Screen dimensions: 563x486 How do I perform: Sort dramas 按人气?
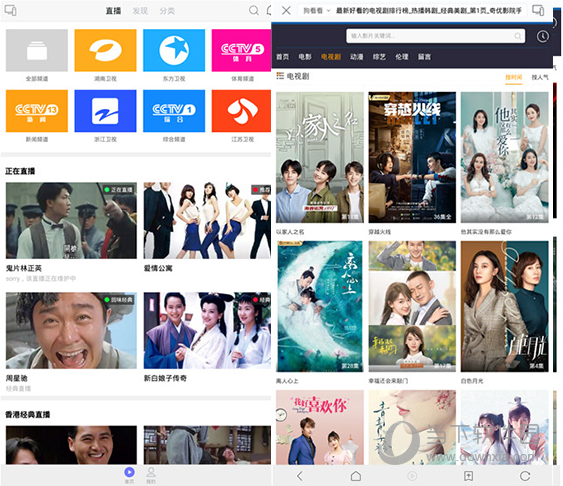click(x=540, y=77)
